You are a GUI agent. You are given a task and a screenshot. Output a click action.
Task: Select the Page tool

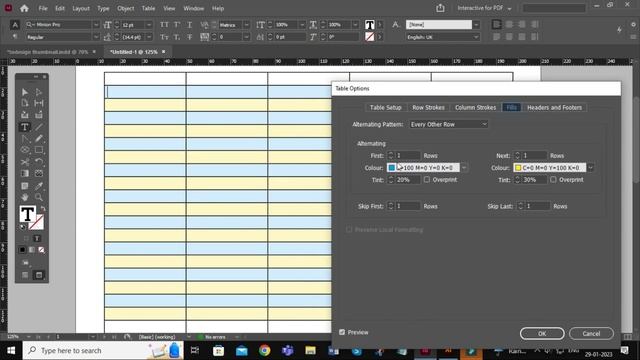coord(25,103)
